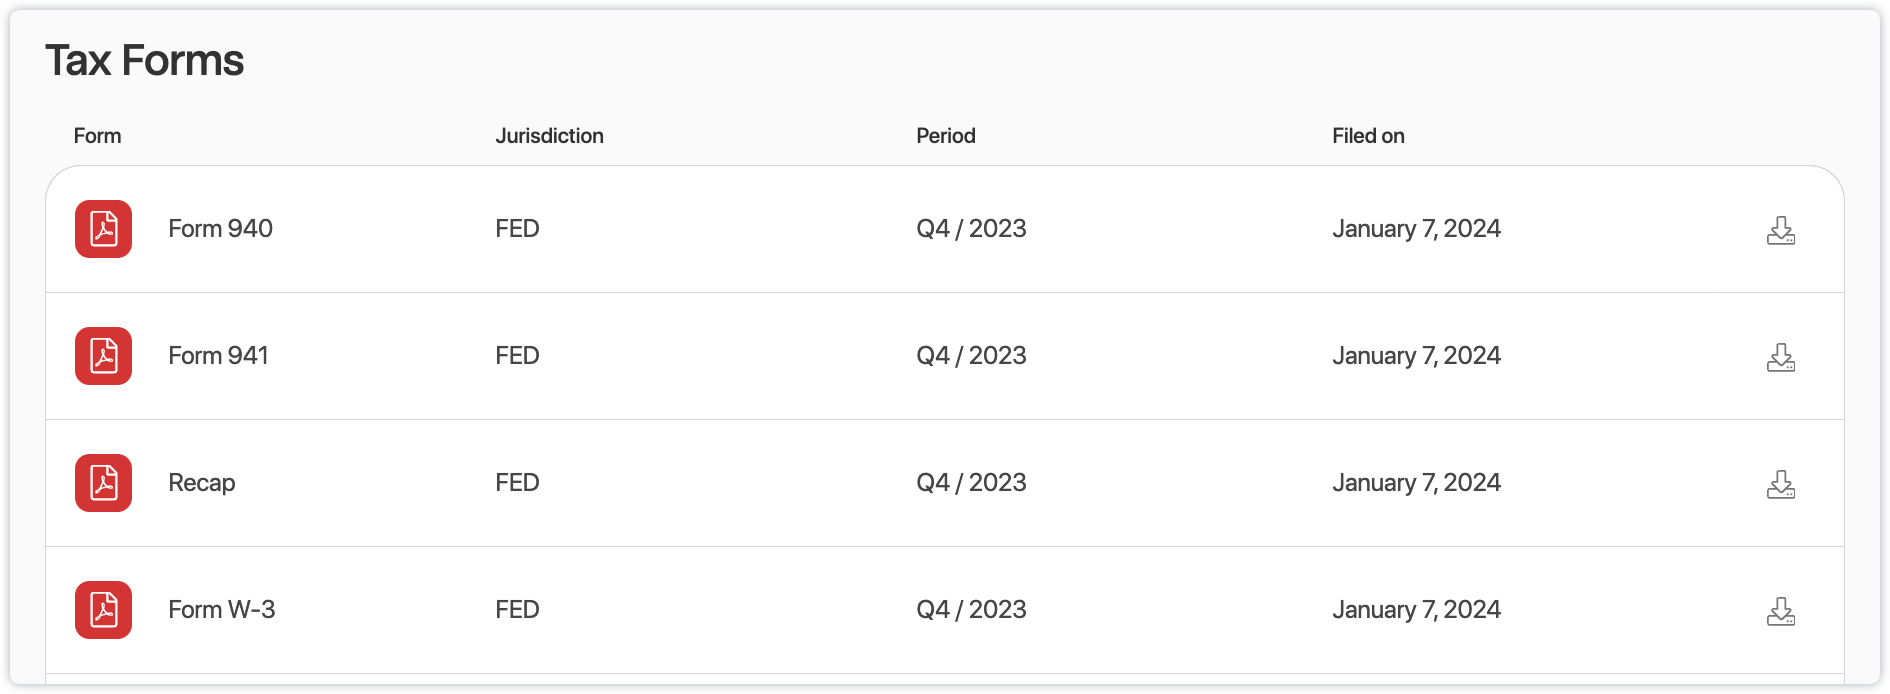Sort by the Form column header
The image size is (1890, 694).
point(97,136)
